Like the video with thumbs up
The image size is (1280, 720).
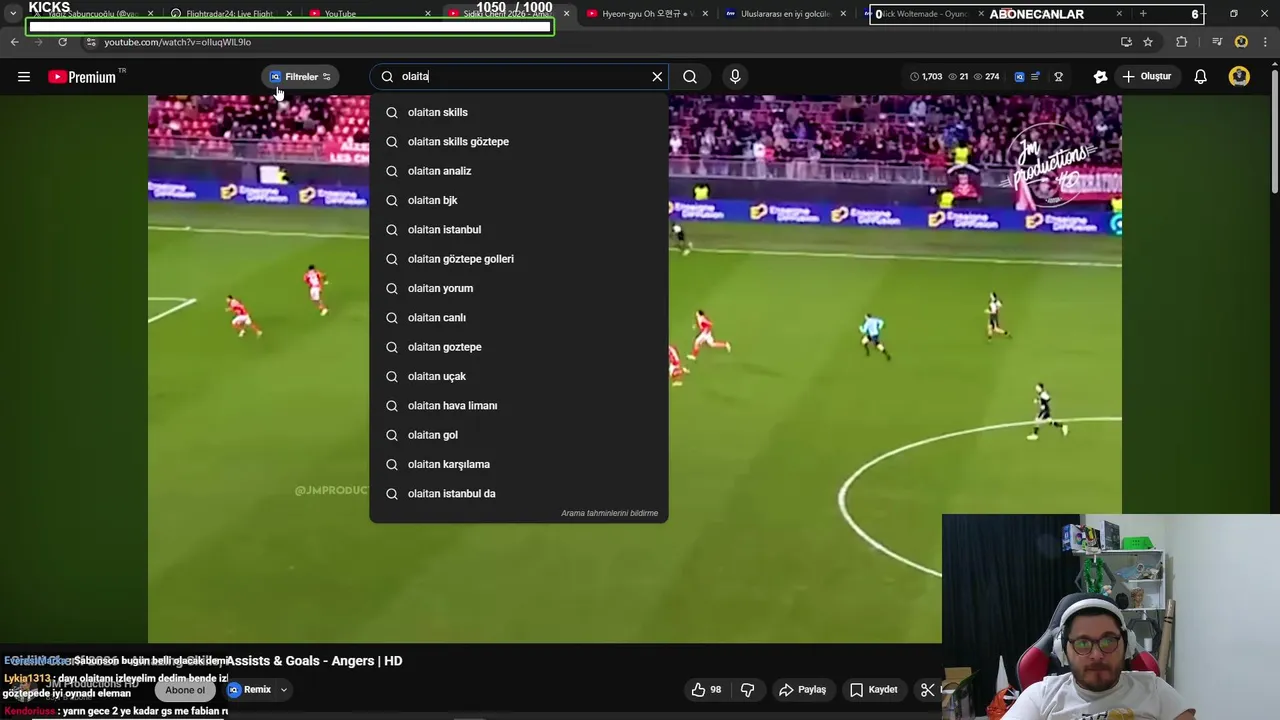[x=706, y=690]
